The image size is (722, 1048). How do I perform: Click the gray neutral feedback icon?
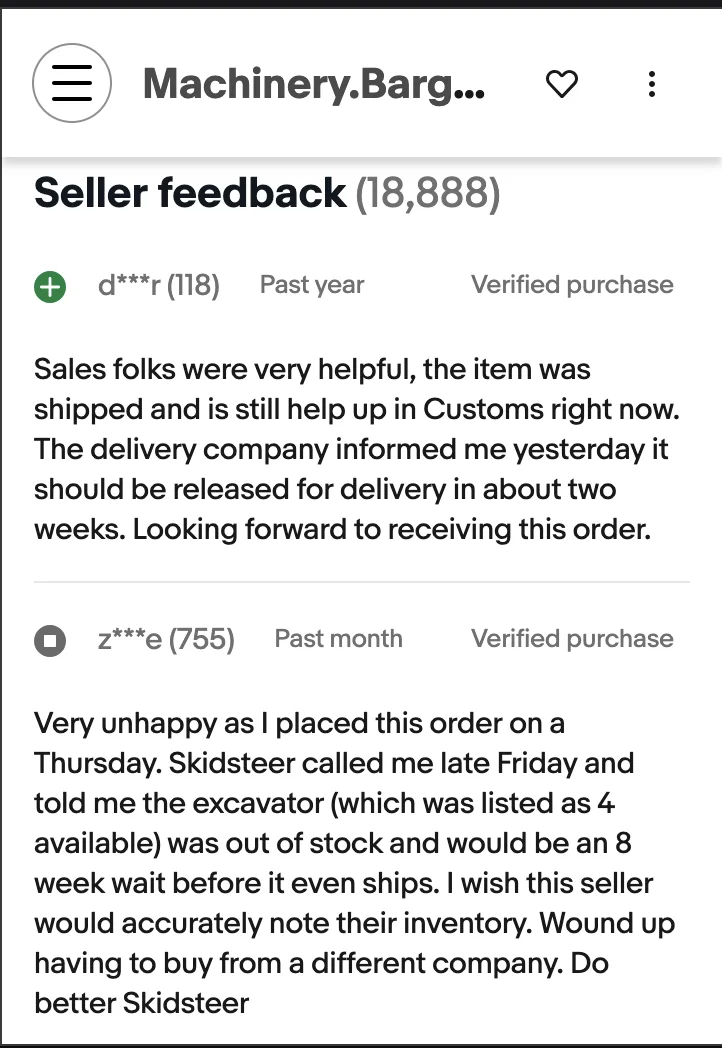click(x=49, y=640)
